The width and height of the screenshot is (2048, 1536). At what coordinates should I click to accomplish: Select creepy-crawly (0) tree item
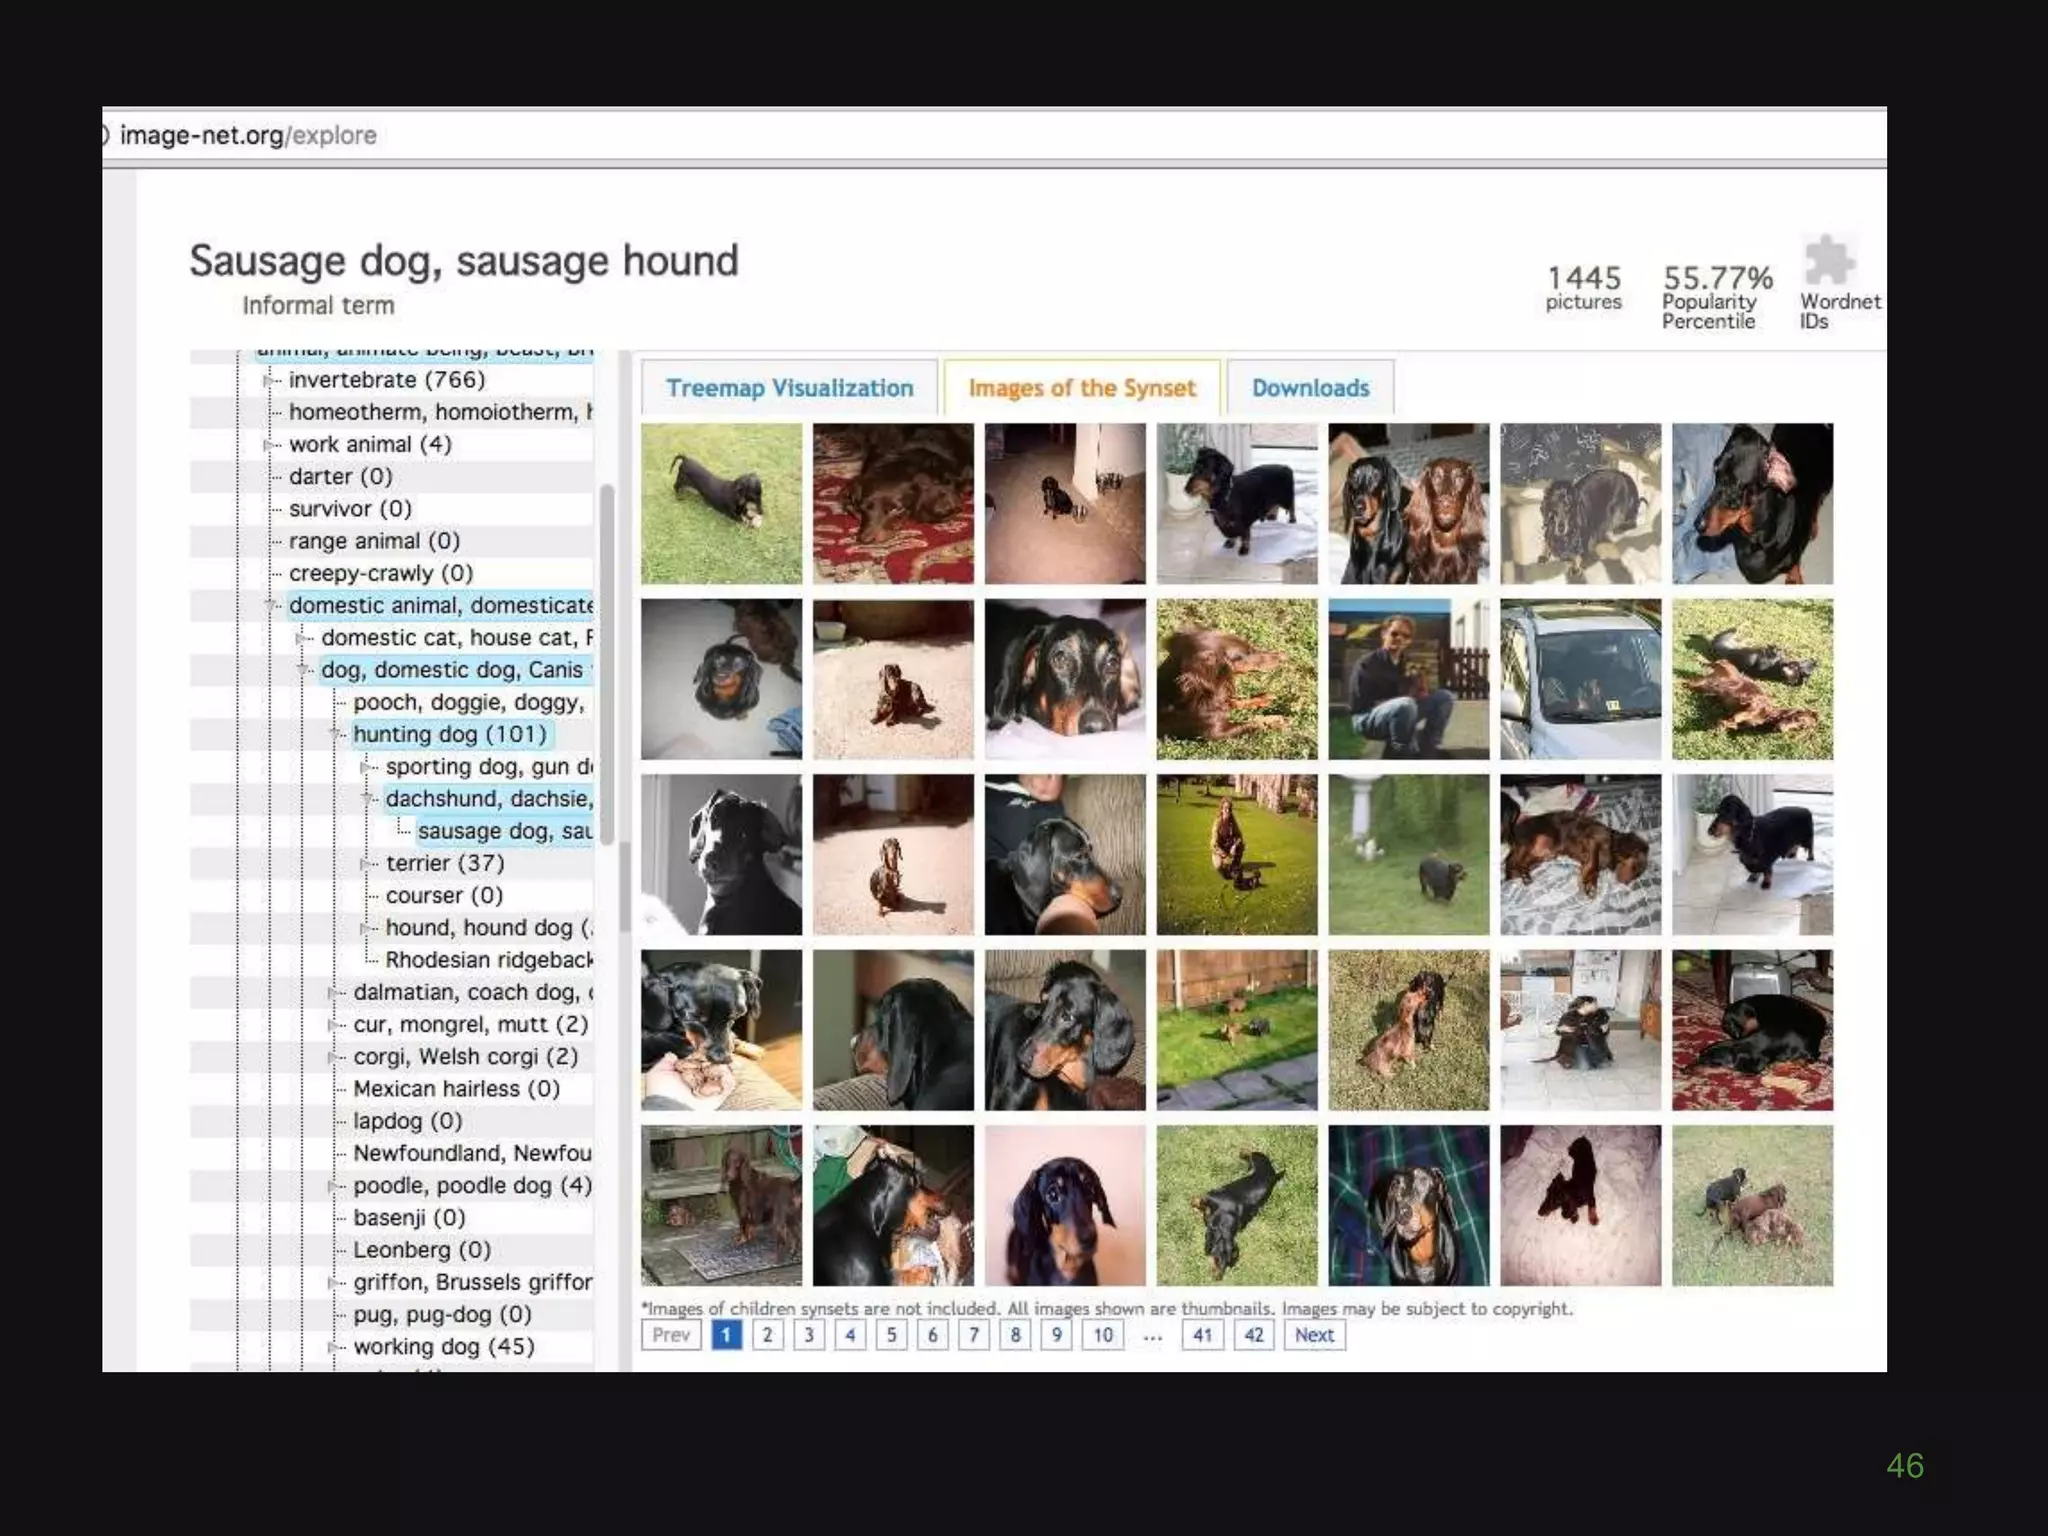[x=380, y=574]
